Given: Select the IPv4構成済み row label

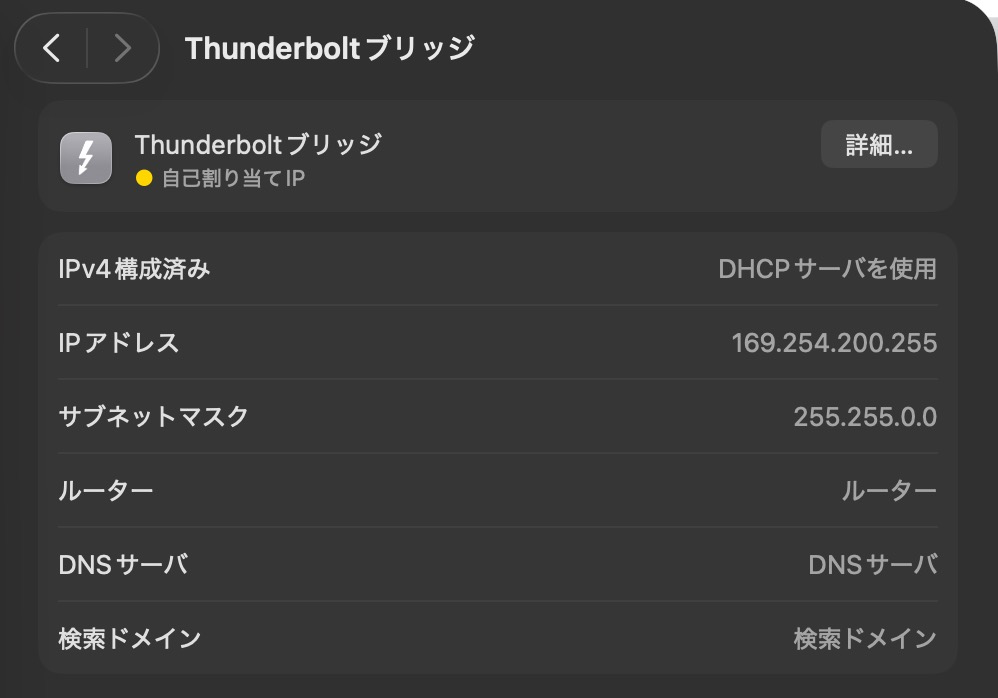Looking at the screenshot, I should pyautogui.click(x=135, y=268).
